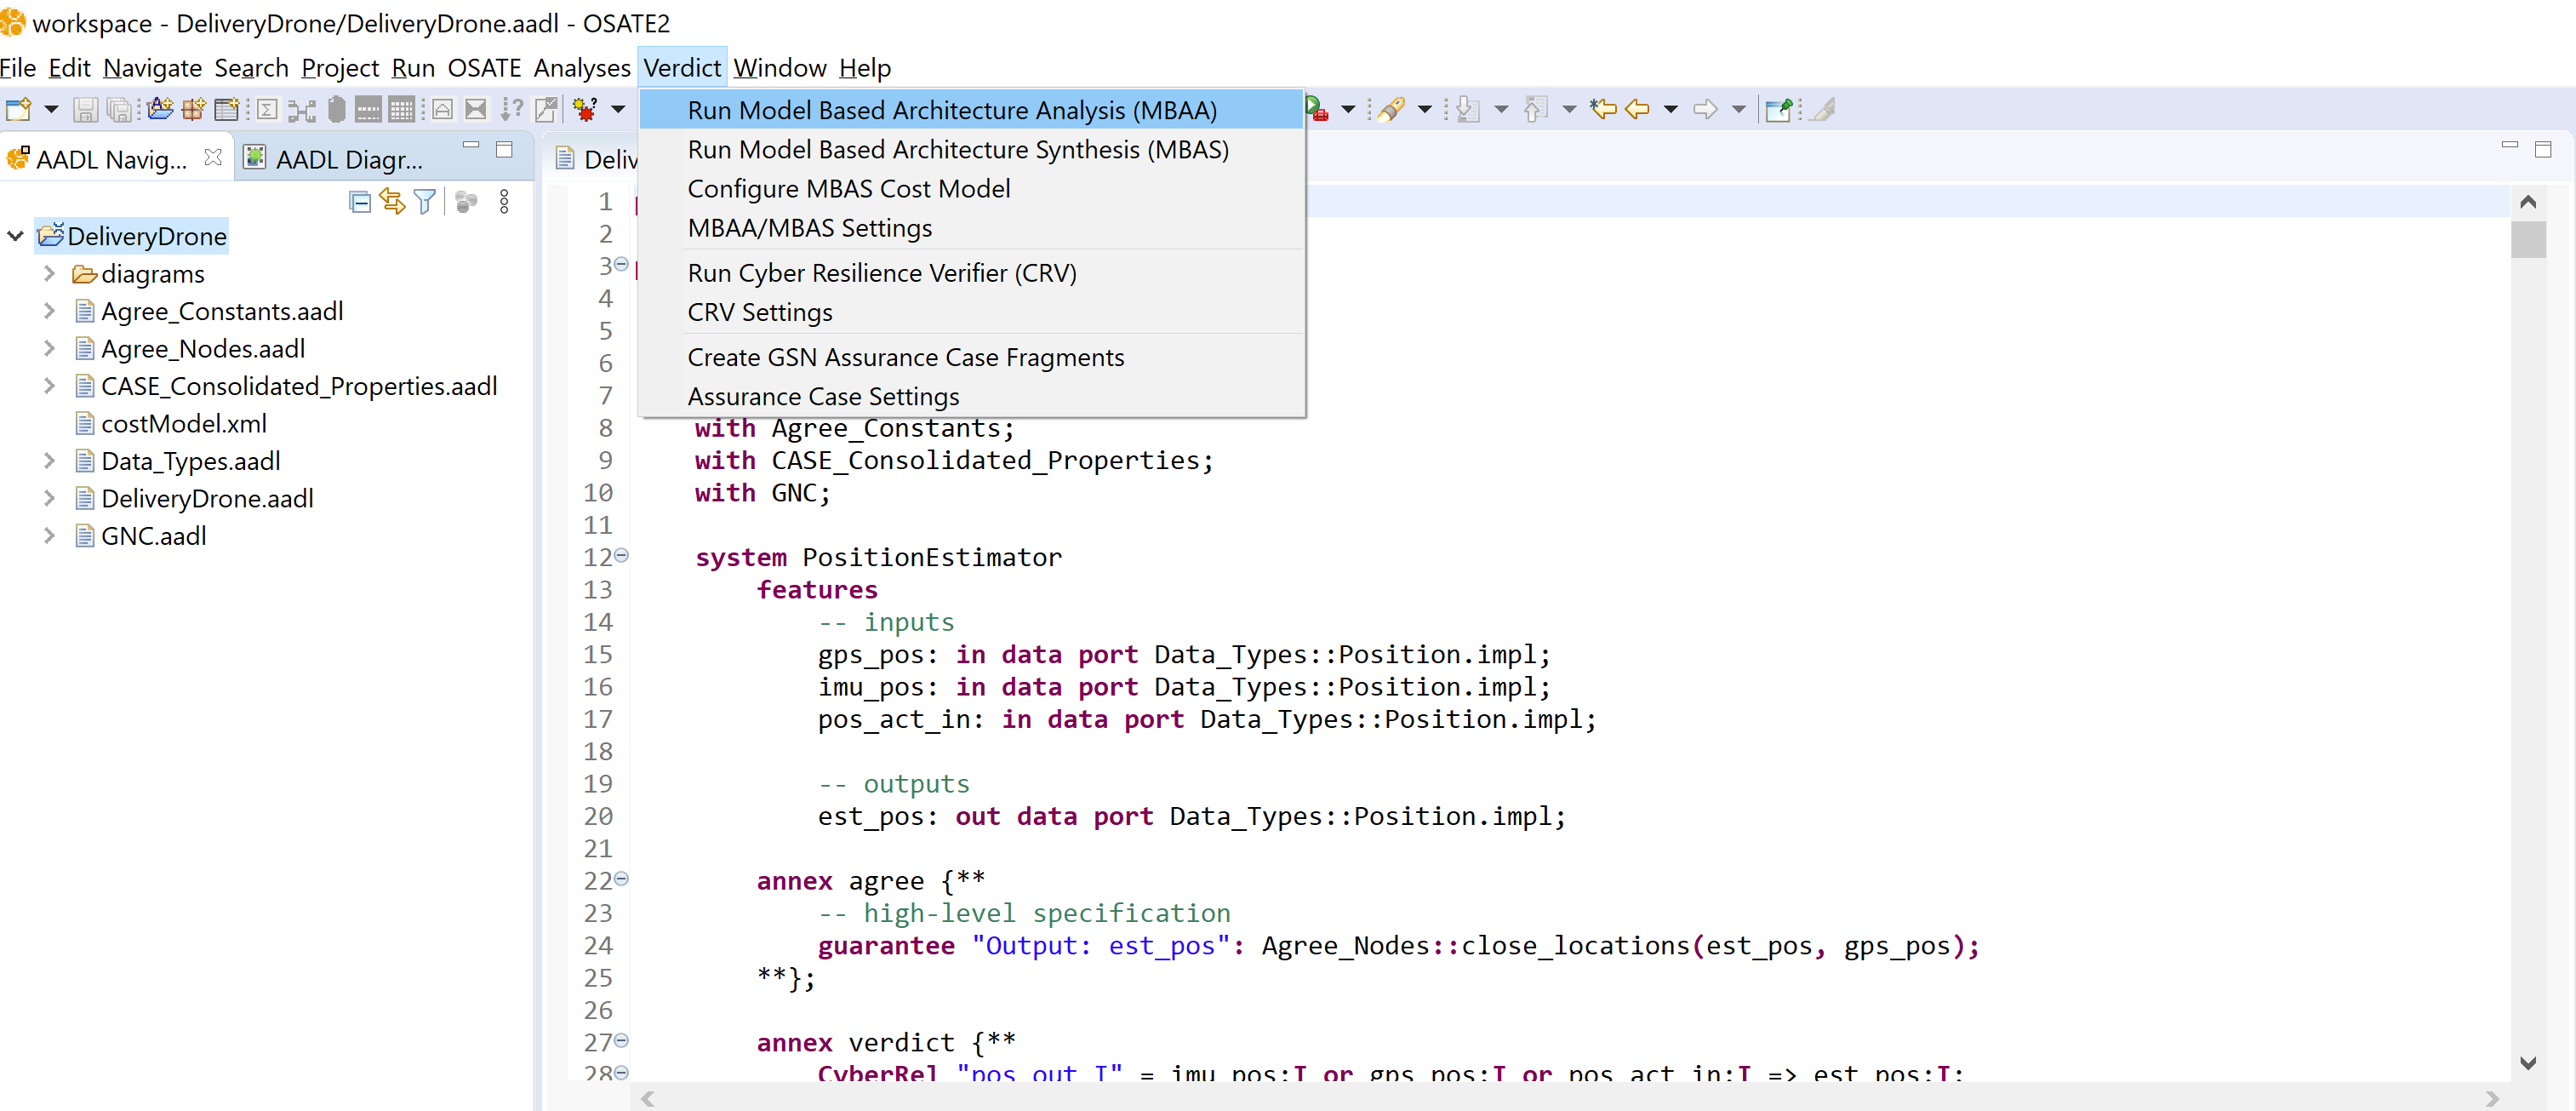This screenshot has height=1111, width=2576.
Task: Click the Analyses menu item
Action: click(585, 67)
